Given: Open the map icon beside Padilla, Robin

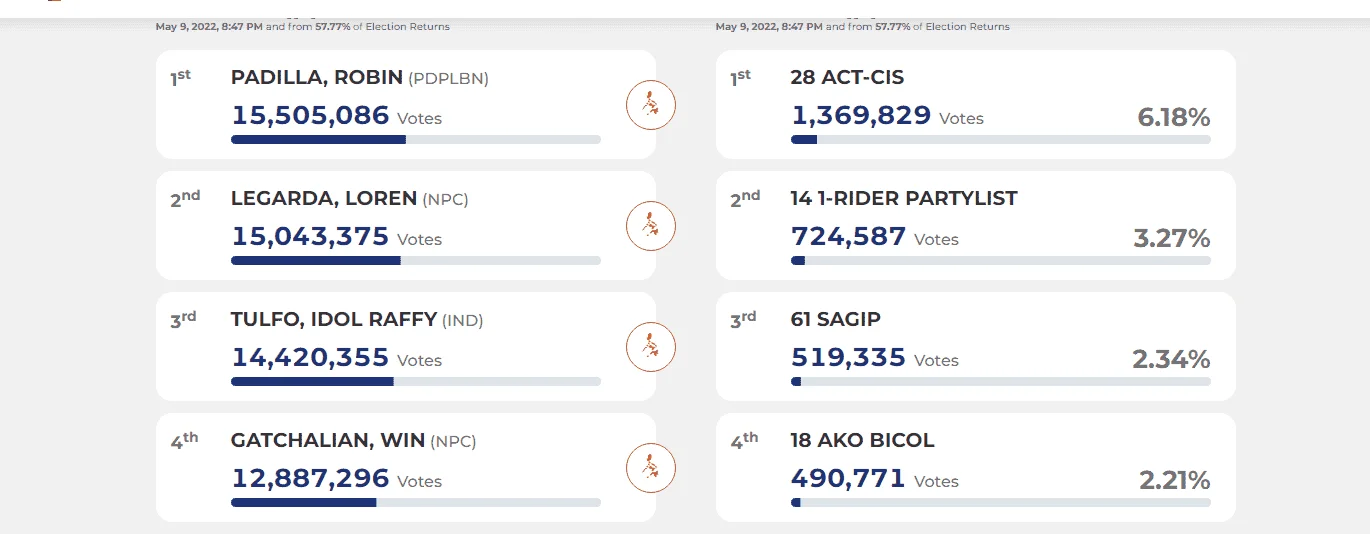Looking at the screenshot, I should point(651,104).
